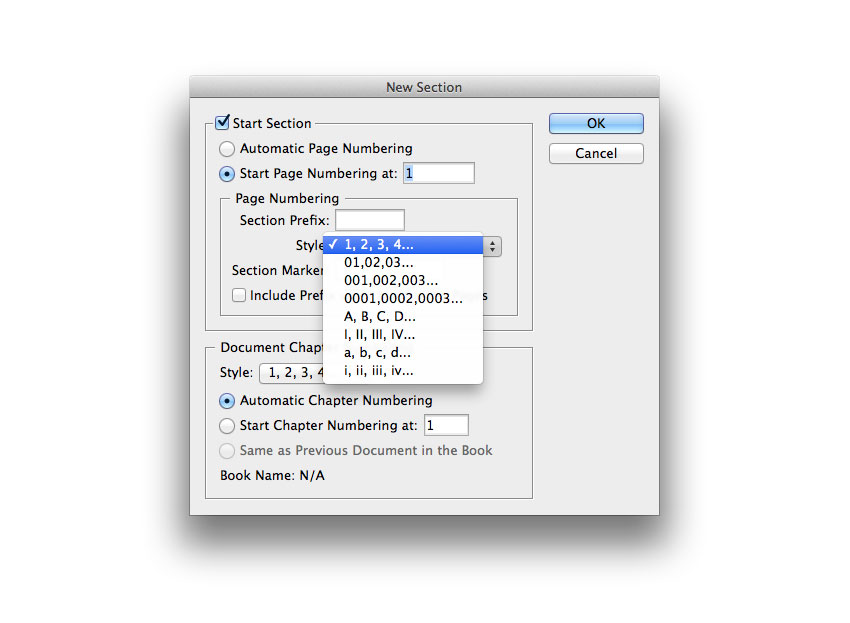Toggle the Include Prefix checkbox

(239, 296)
